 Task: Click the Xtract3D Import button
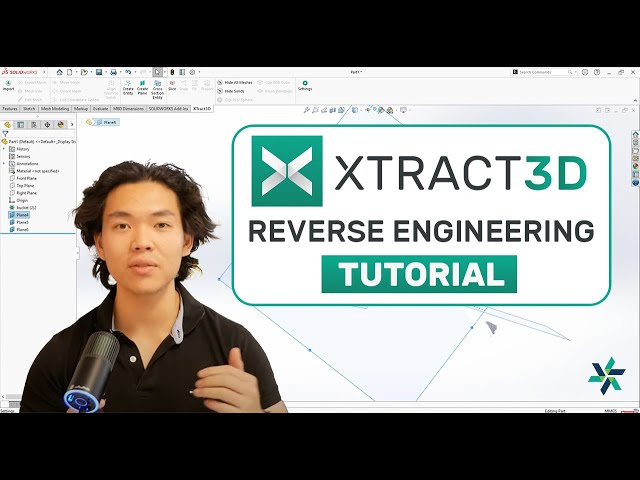point(8,86)
